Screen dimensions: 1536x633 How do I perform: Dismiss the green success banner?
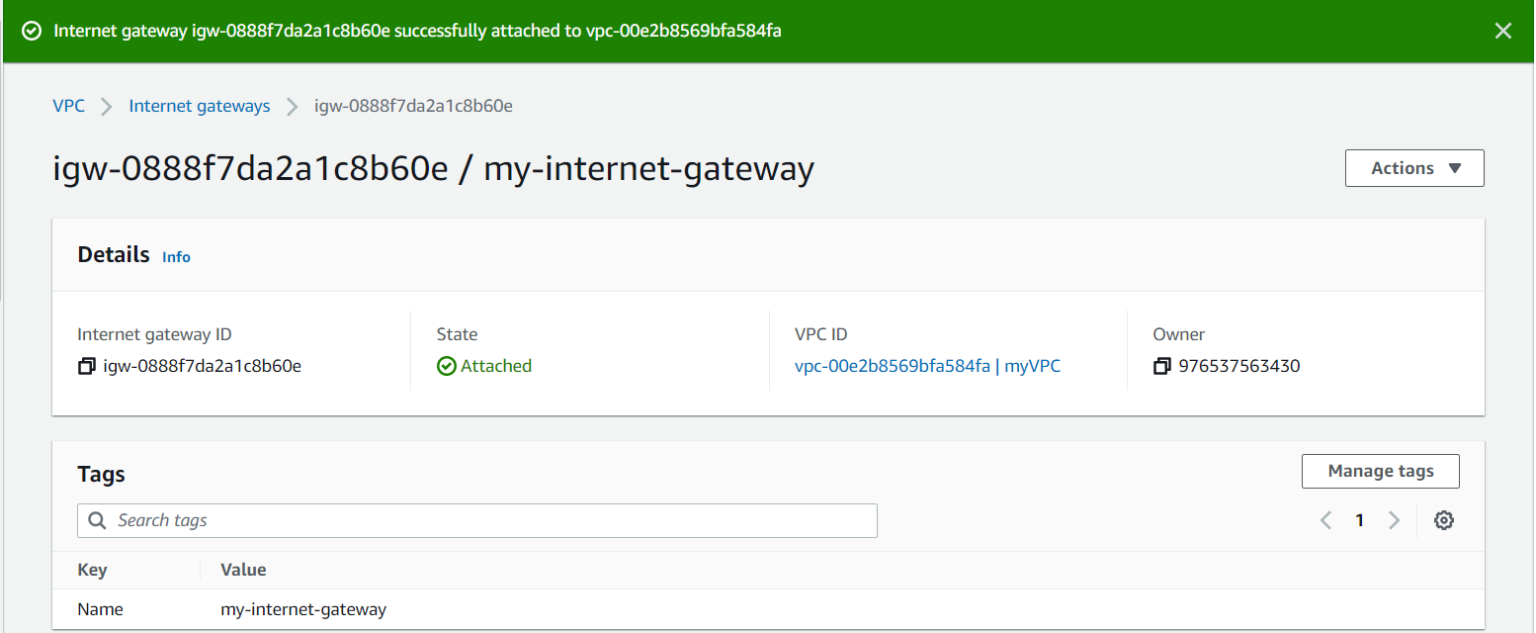pyautogui.click(x=1503, y=31)
